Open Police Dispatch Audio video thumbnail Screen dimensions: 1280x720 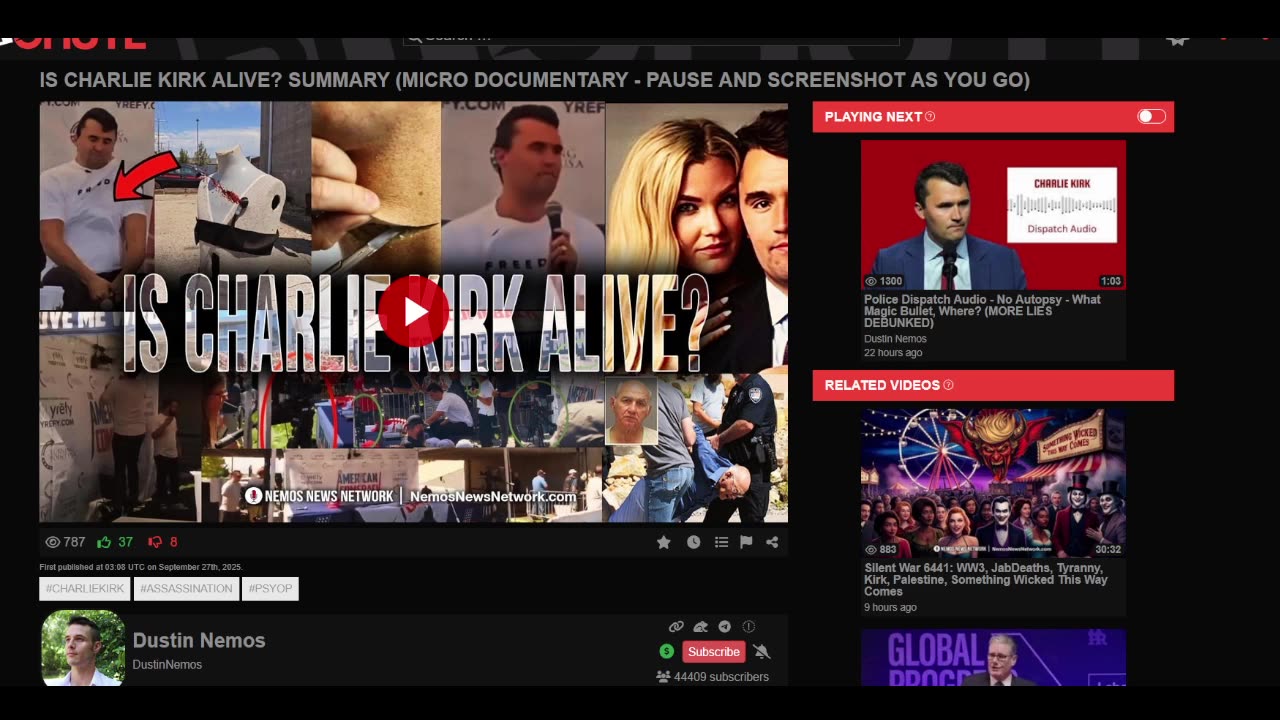[x=993, y=215]
